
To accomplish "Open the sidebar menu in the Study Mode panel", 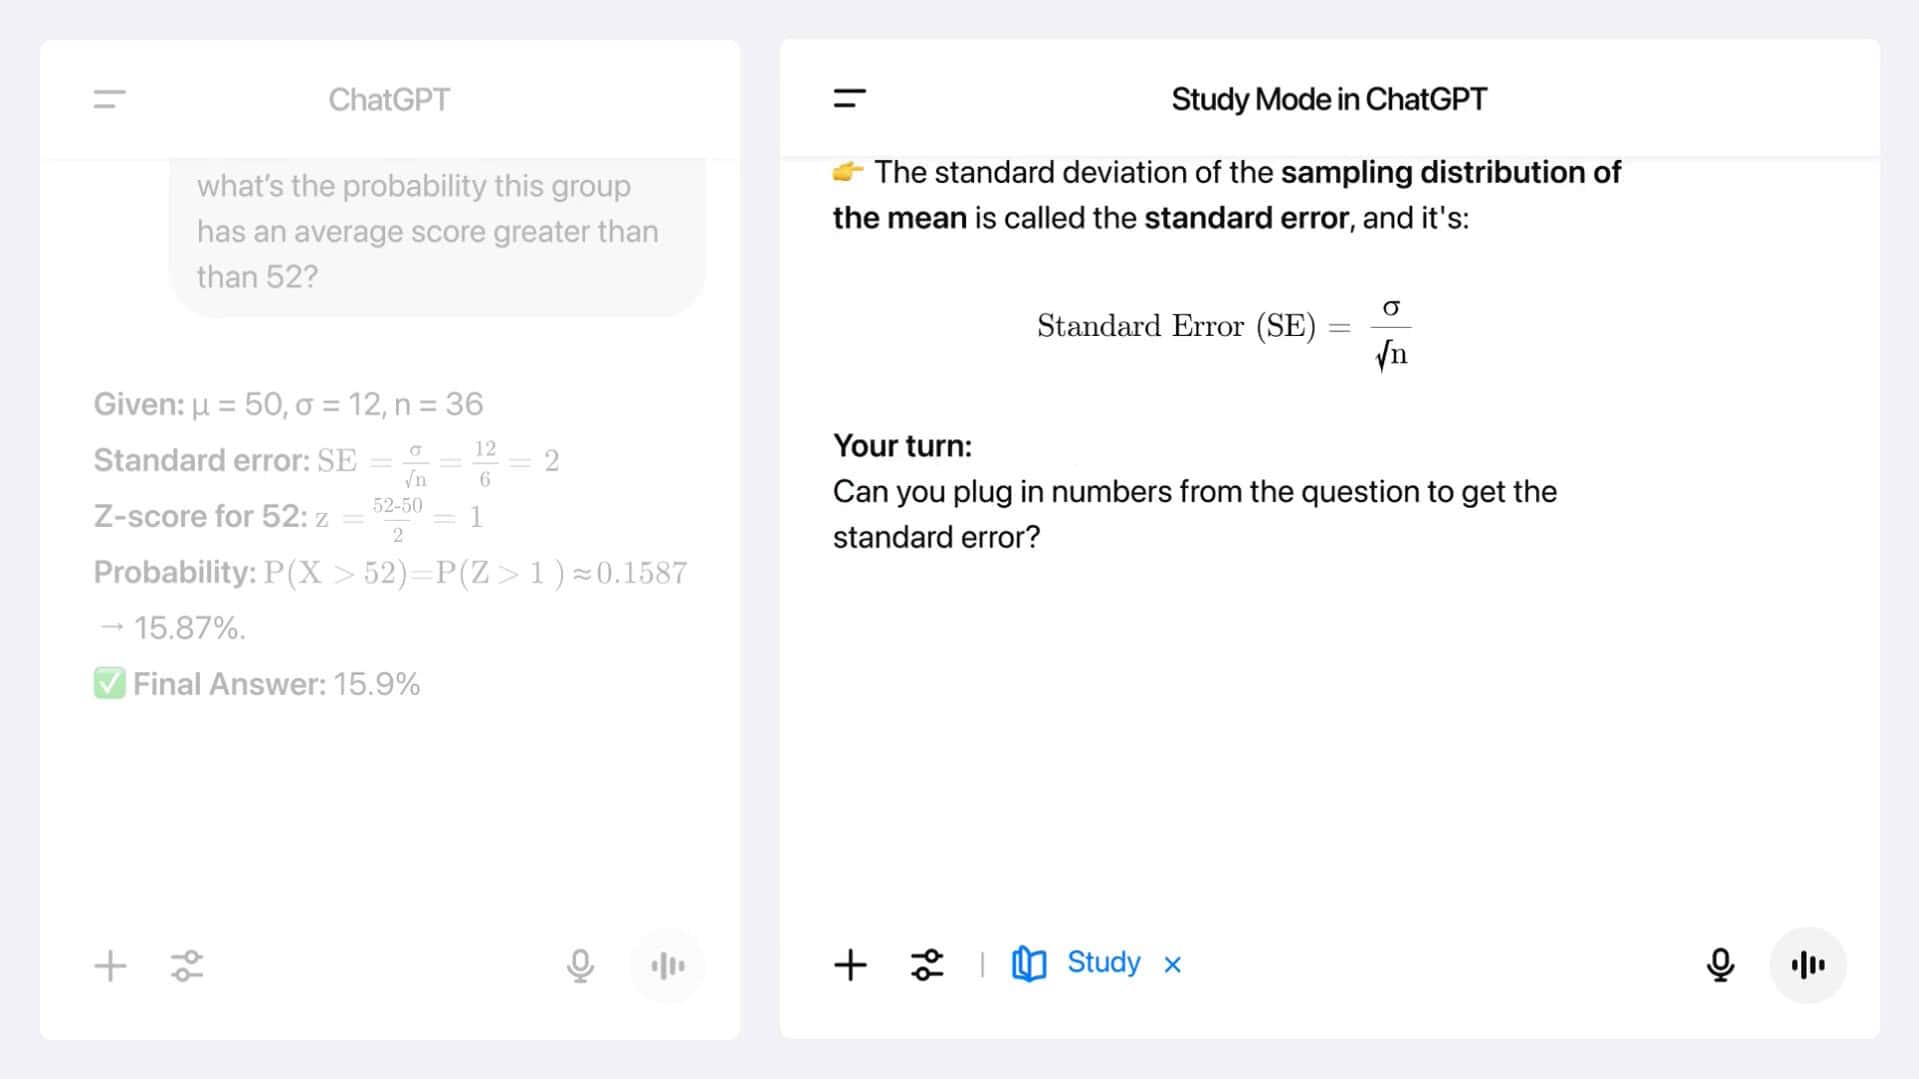I will coord(849,98).
